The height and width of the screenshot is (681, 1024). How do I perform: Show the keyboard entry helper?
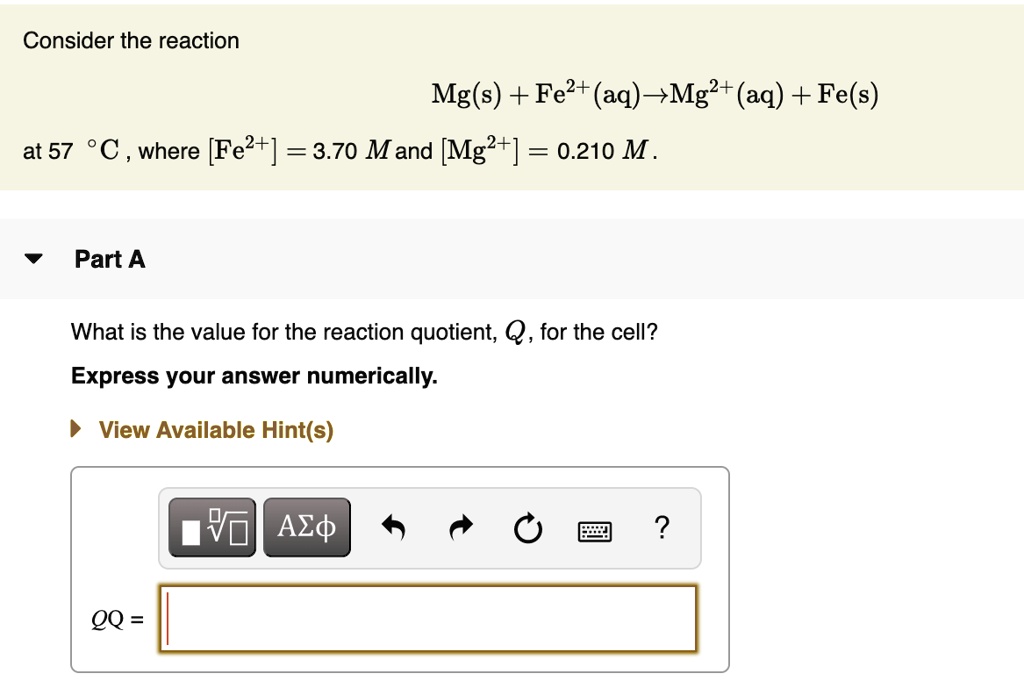594,530
